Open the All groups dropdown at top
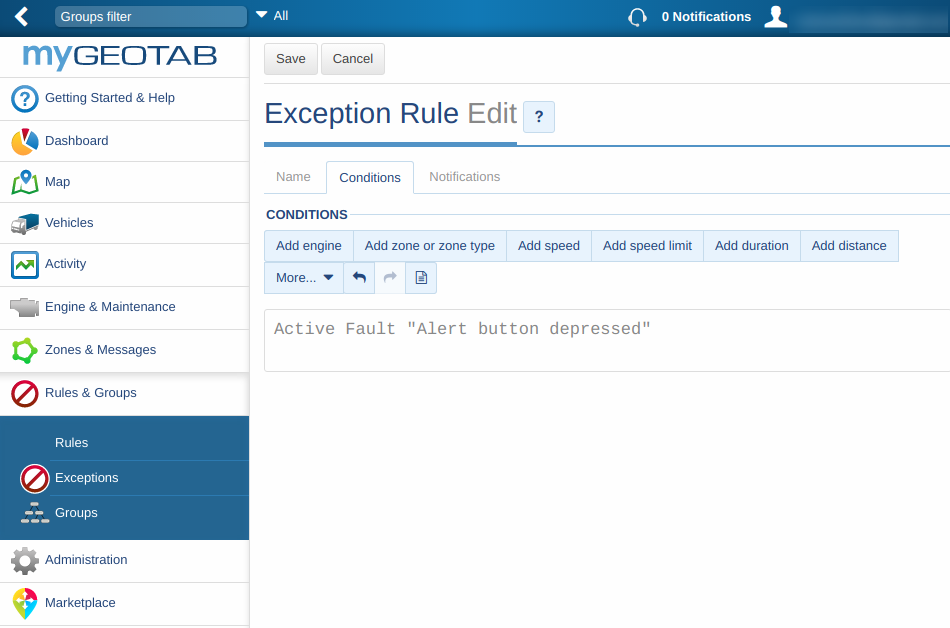The image size is (950, 628). point(272,16)
